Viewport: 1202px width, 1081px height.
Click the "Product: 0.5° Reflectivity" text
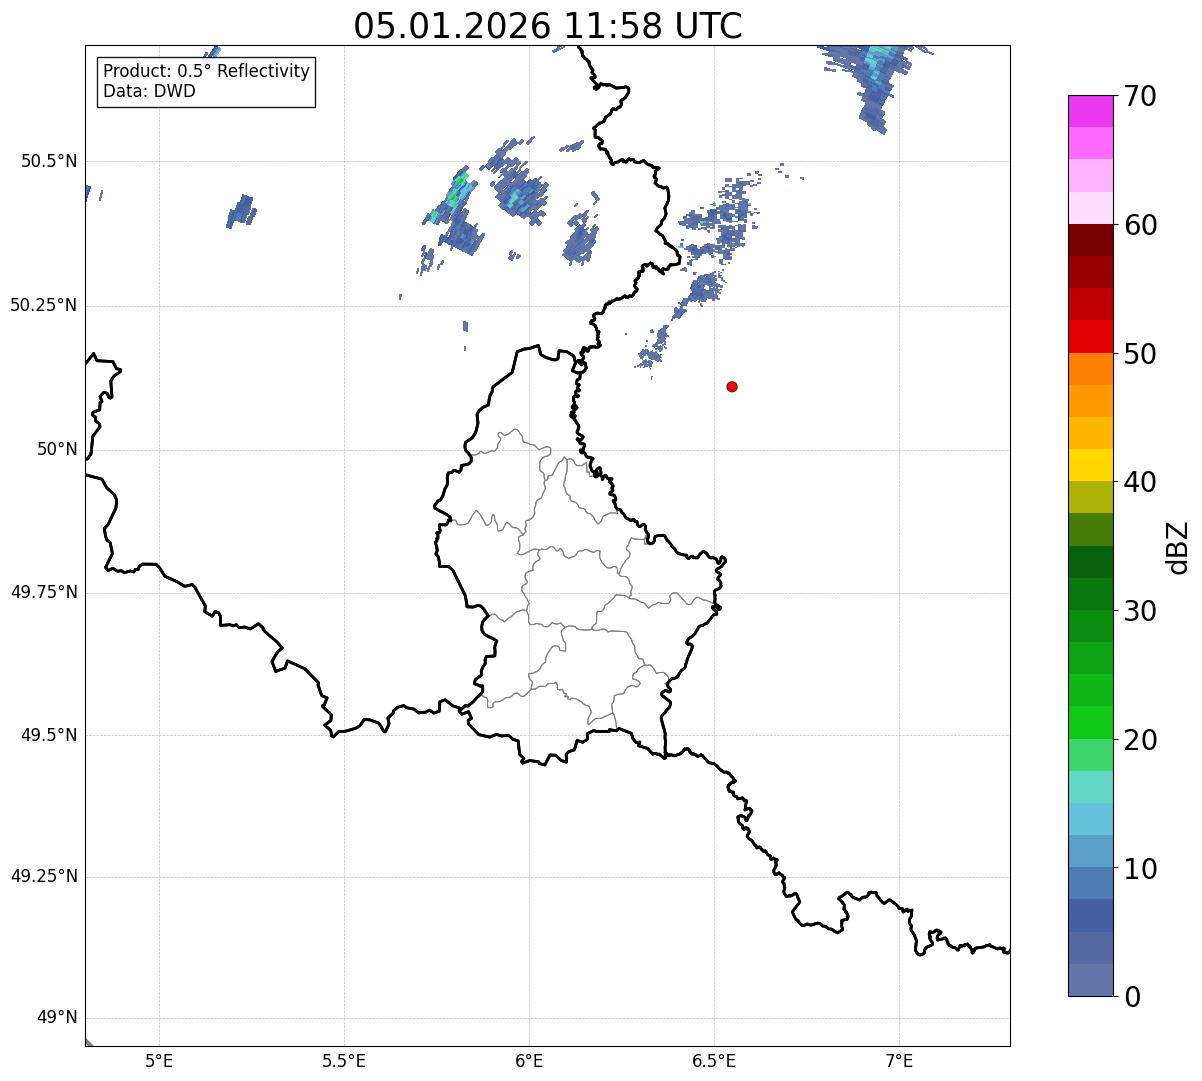coord(207,72)
